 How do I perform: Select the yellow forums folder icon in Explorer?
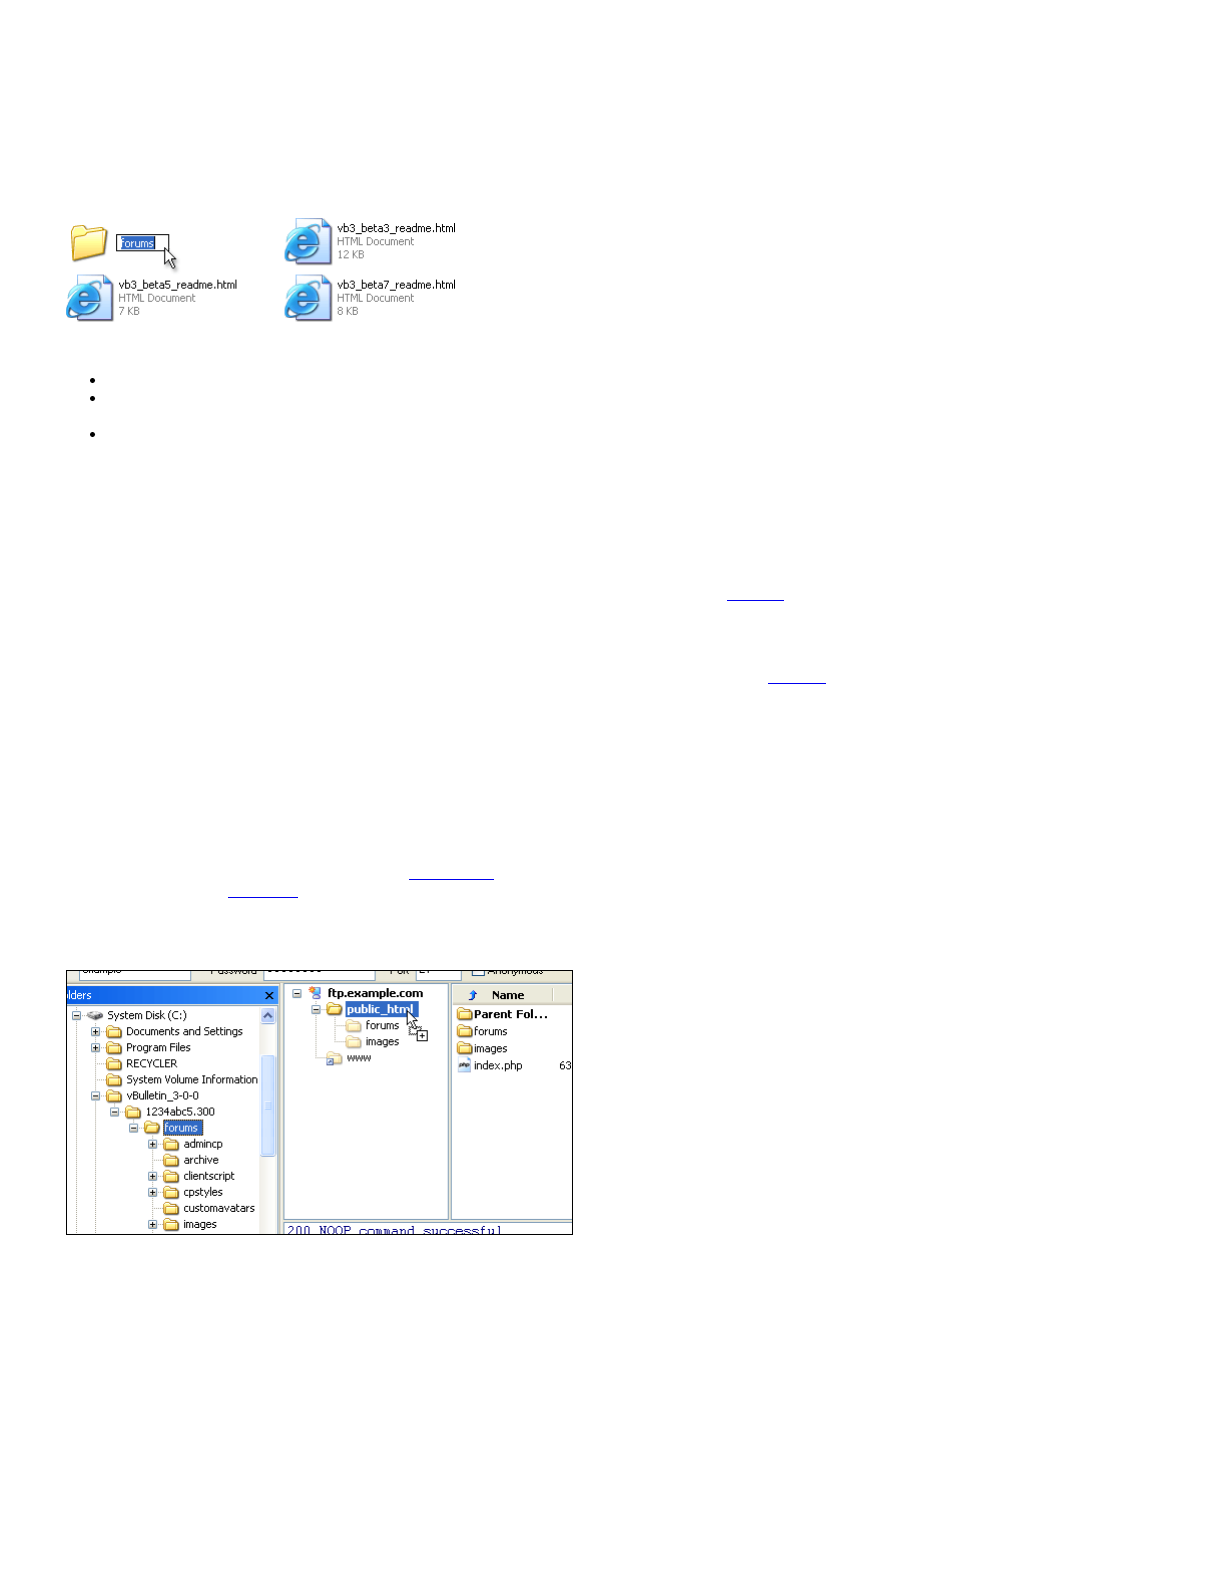(89, 242)
